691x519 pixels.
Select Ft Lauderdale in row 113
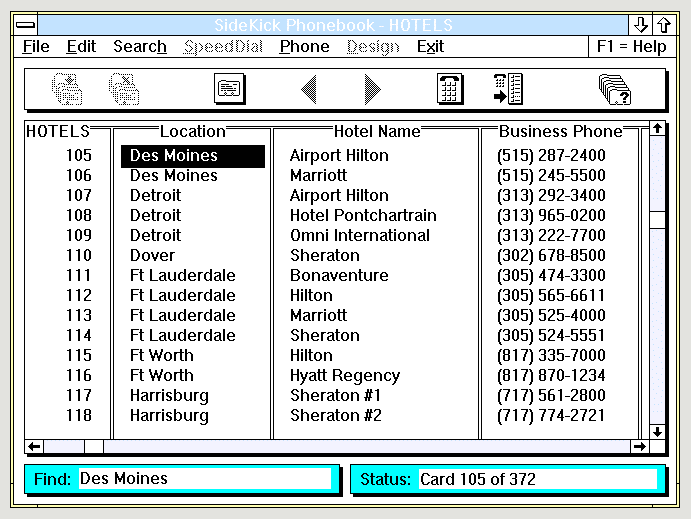coord(182,315)
